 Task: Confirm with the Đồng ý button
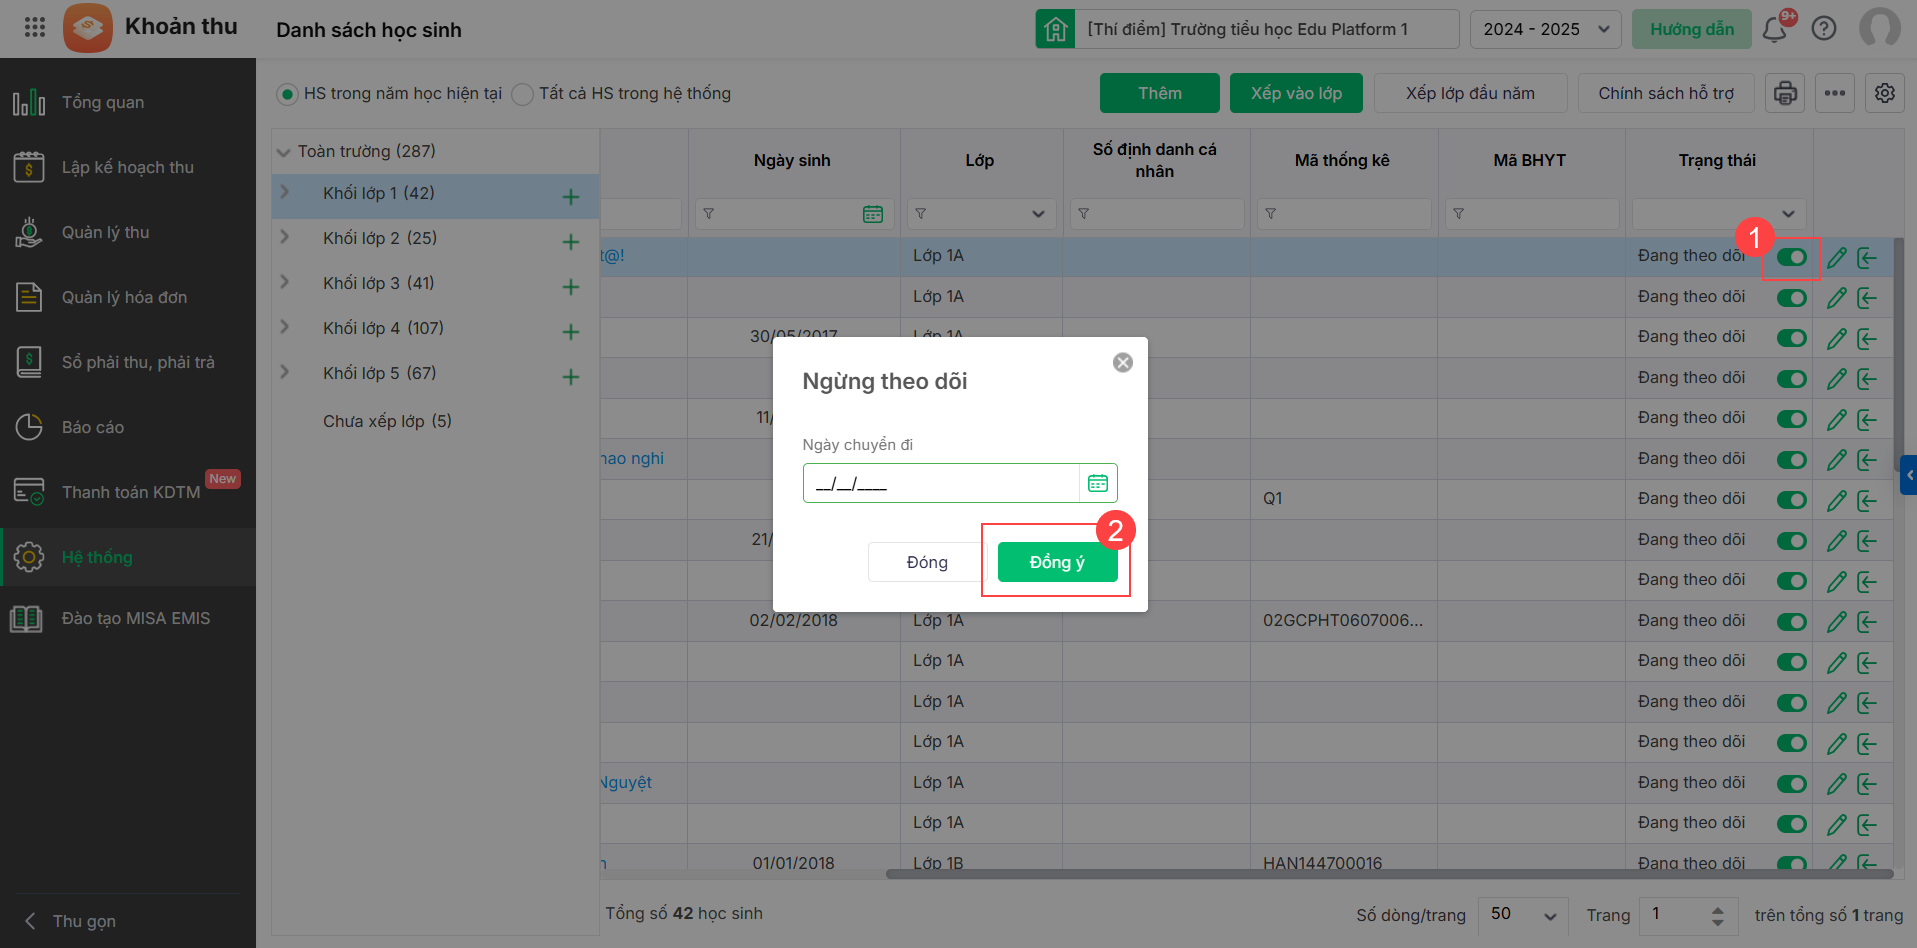pyautogui.click(x=1056, y=562)
